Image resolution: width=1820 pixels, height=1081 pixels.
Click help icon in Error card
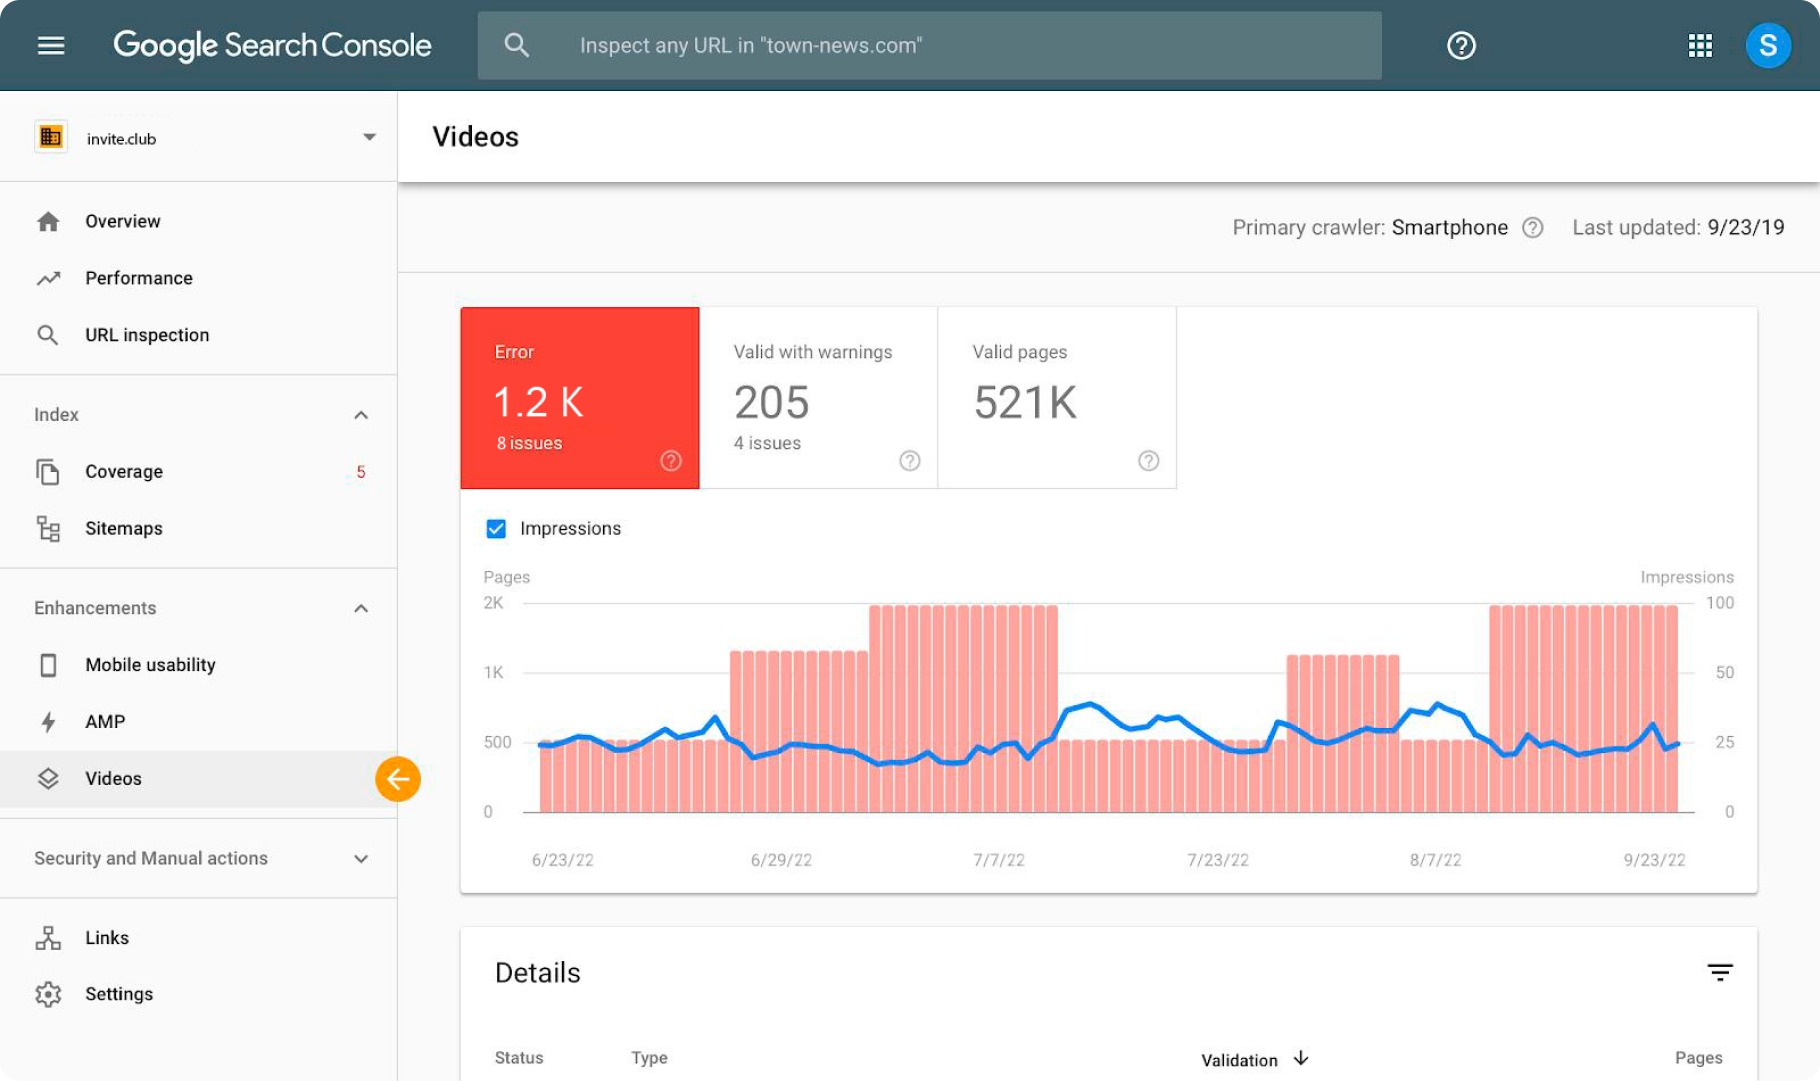click(x=671, y=460)
